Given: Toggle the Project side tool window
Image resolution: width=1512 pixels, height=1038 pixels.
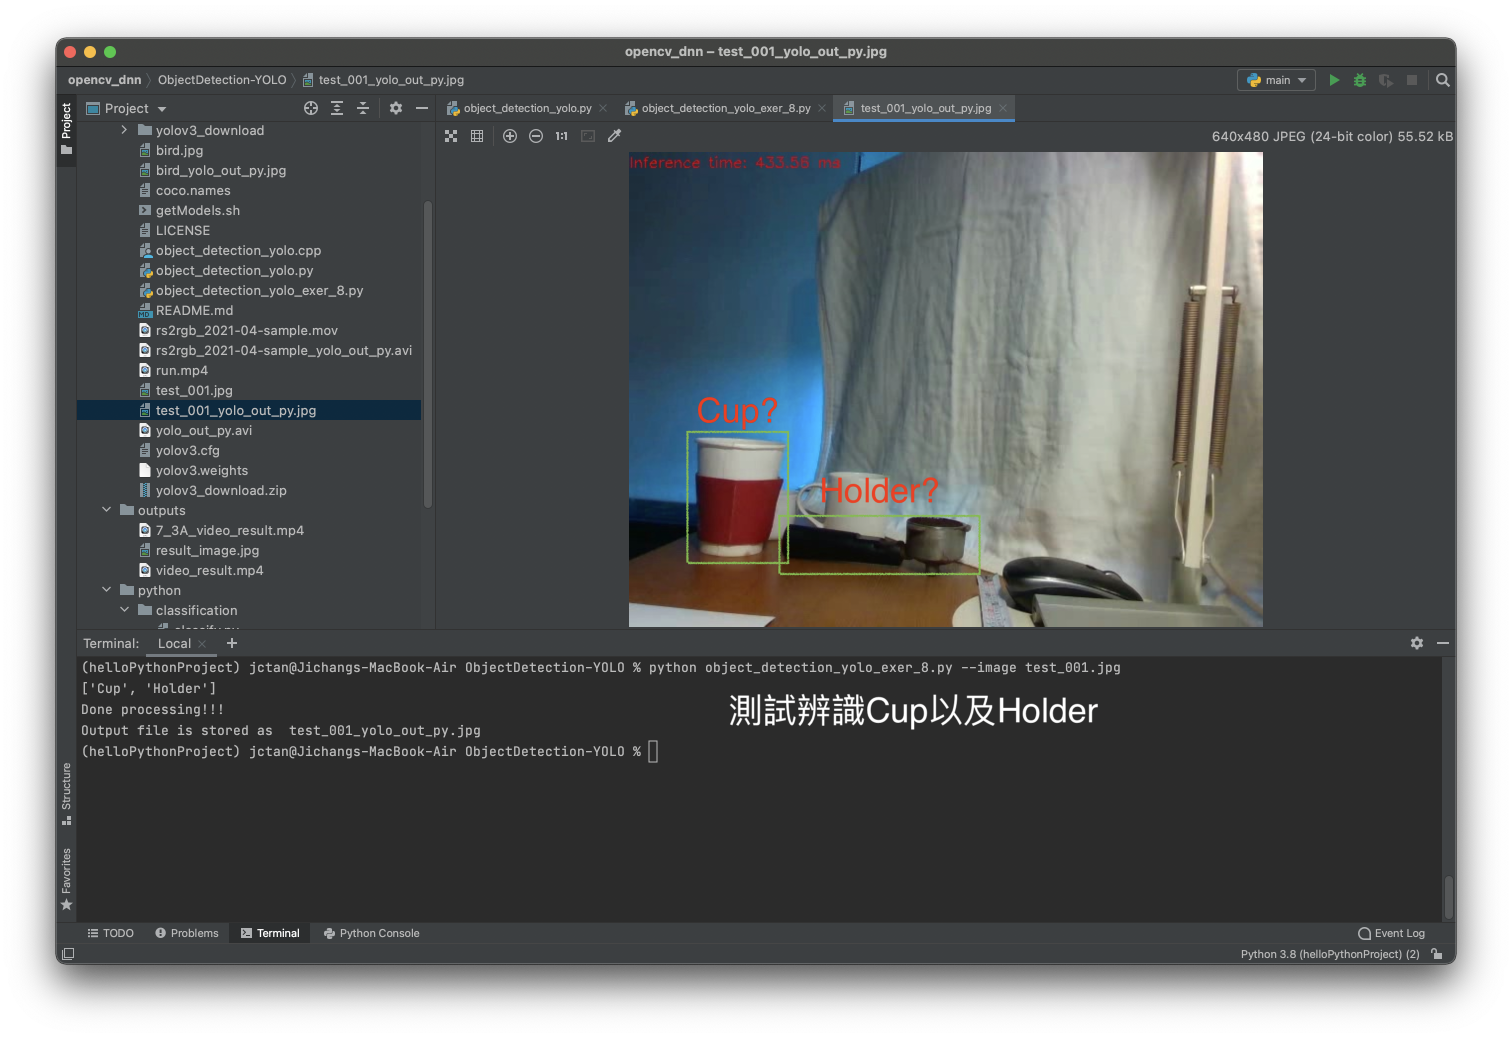Looking at the screenshot, I should (x=66, y=129).
